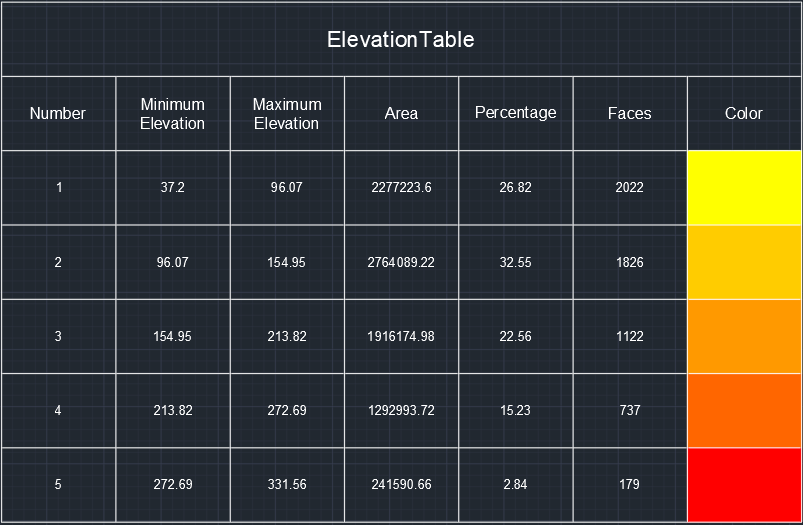Select the ElevationTable title cell
Viewport: 803px width, 525px height.
click(x=401, y=39)
